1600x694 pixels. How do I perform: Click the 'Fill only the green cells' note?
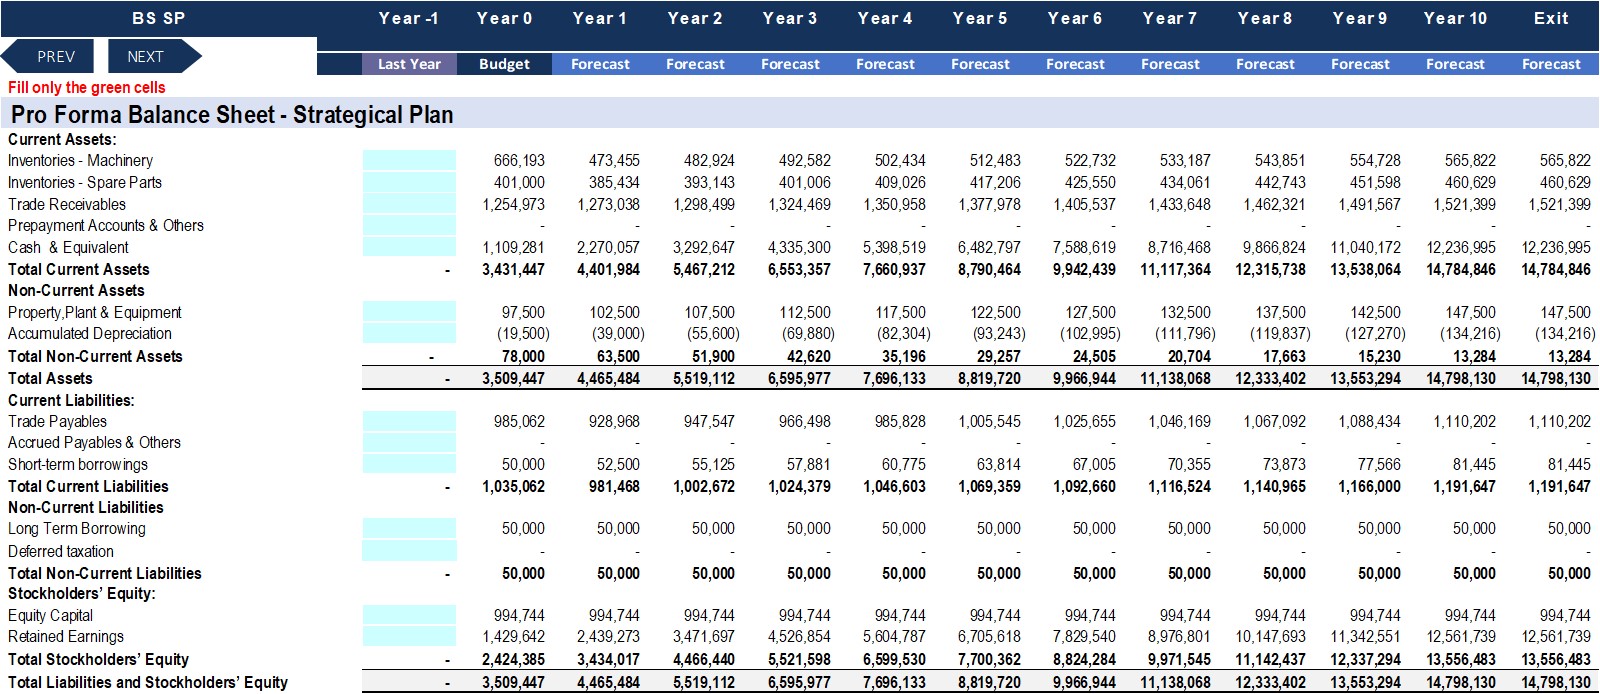click(x=87, y=88)
